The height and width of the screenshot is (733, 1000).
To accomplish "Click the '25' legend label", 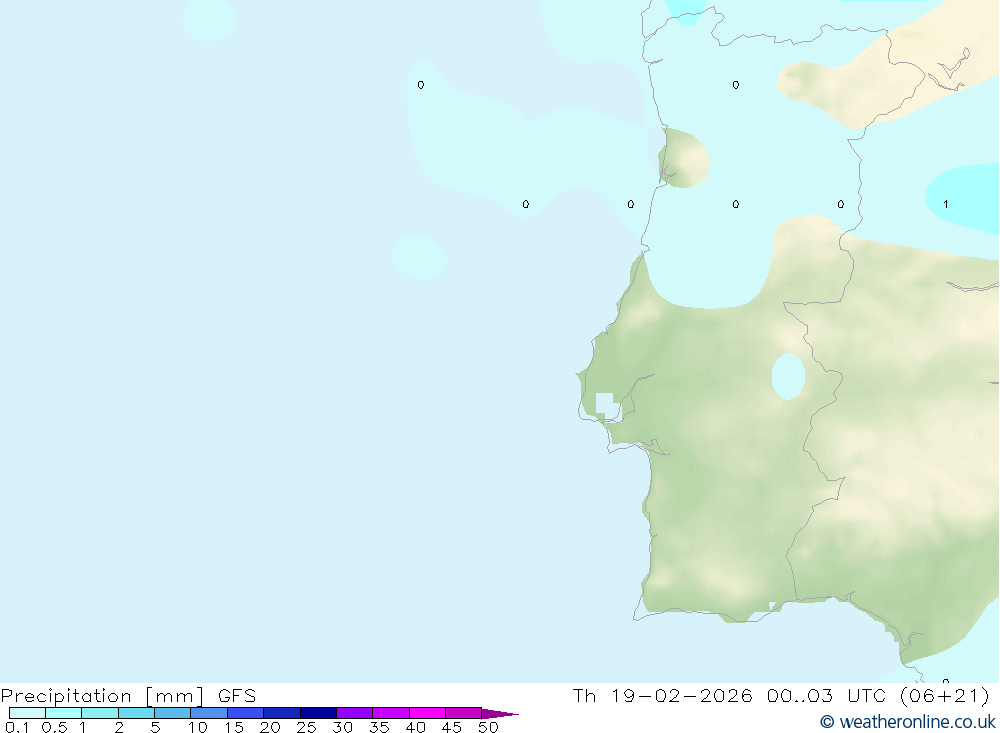I will (306, 727).
